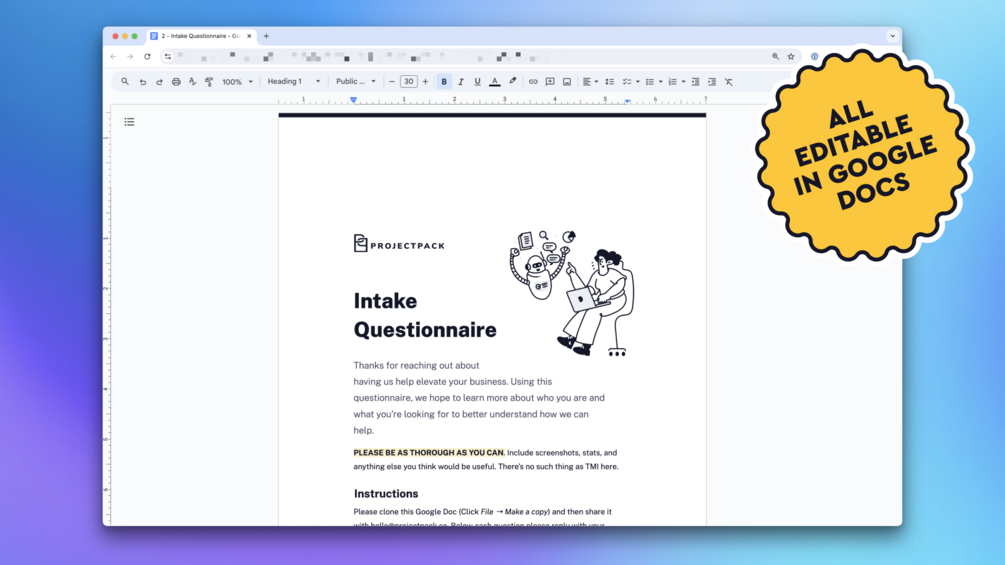Increase font size with plus button

click(425, 81)
